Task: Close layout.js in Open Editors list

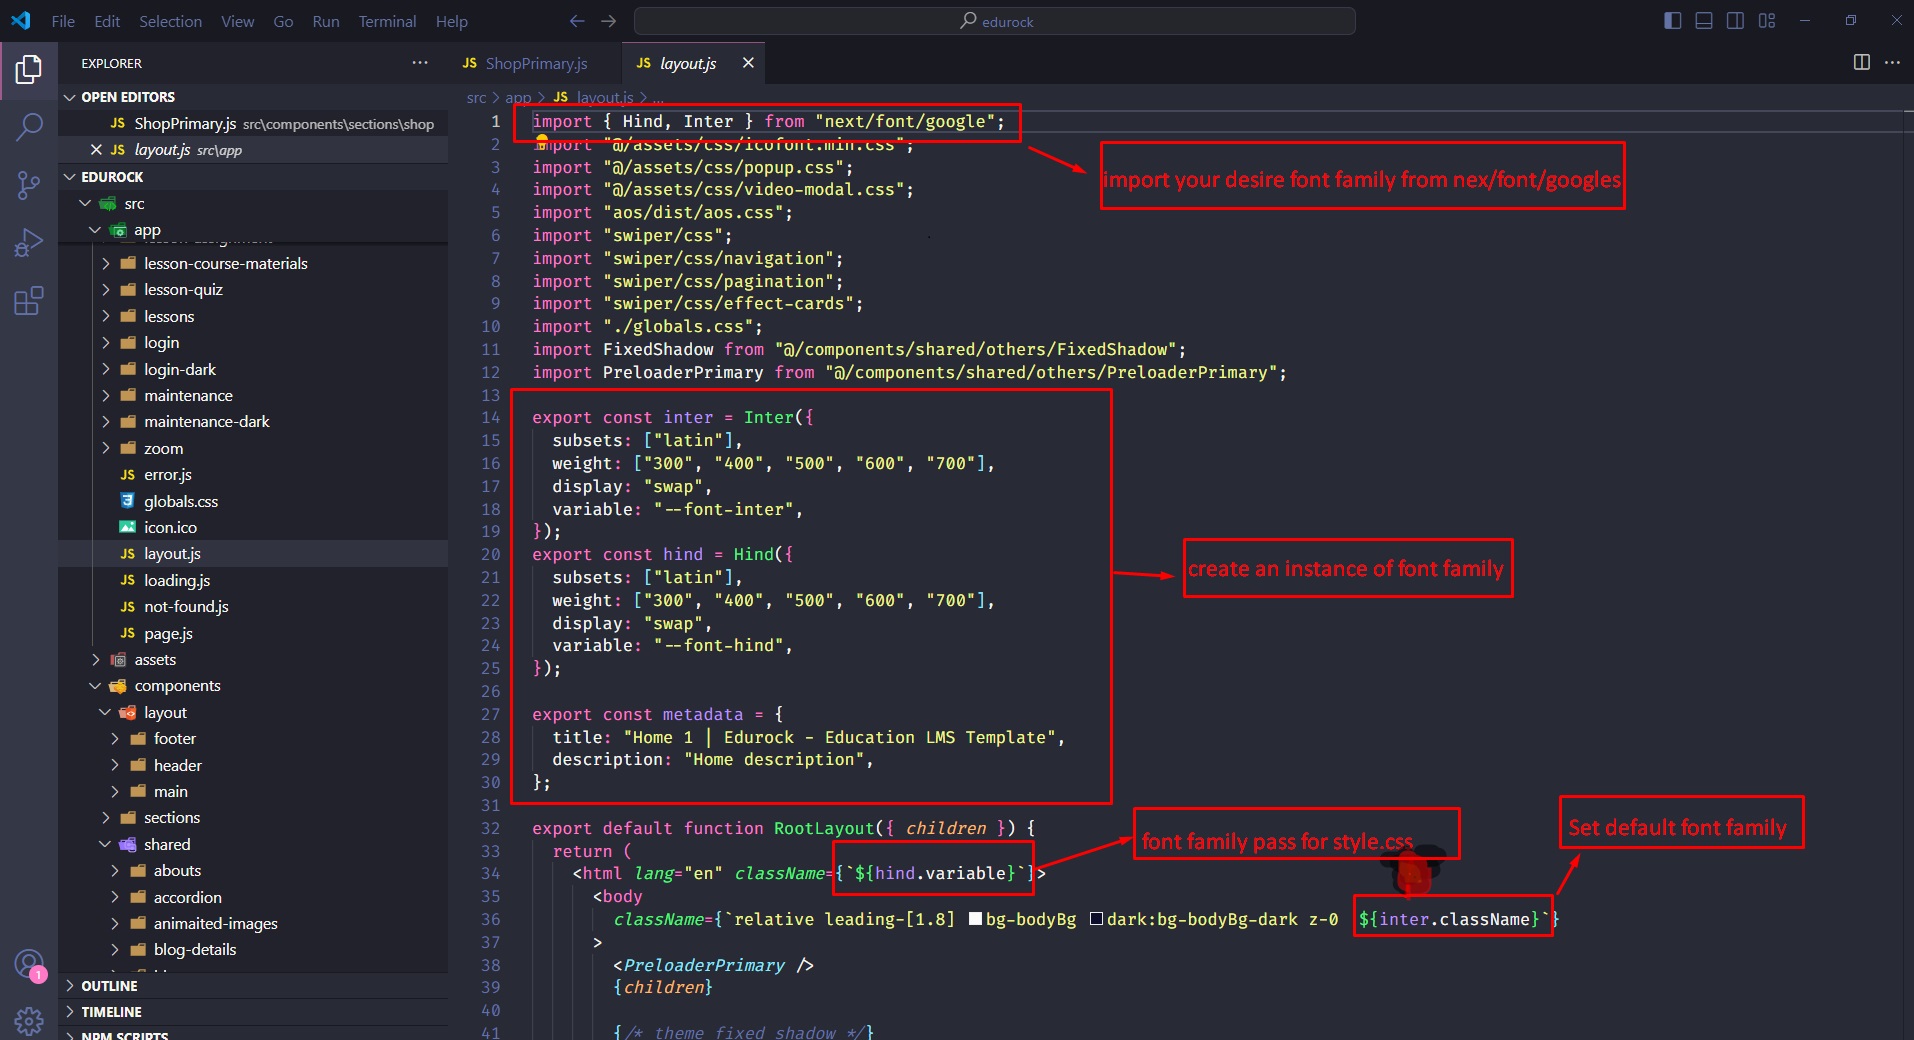Action: [96, 150]
